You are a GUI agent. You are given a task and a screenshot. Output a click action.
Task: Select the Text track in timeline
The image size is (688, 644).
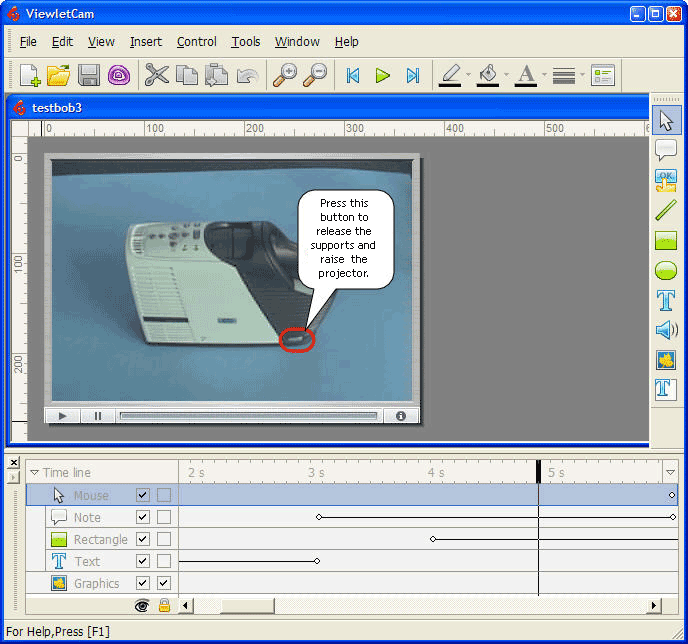click(x=87, y=561)
